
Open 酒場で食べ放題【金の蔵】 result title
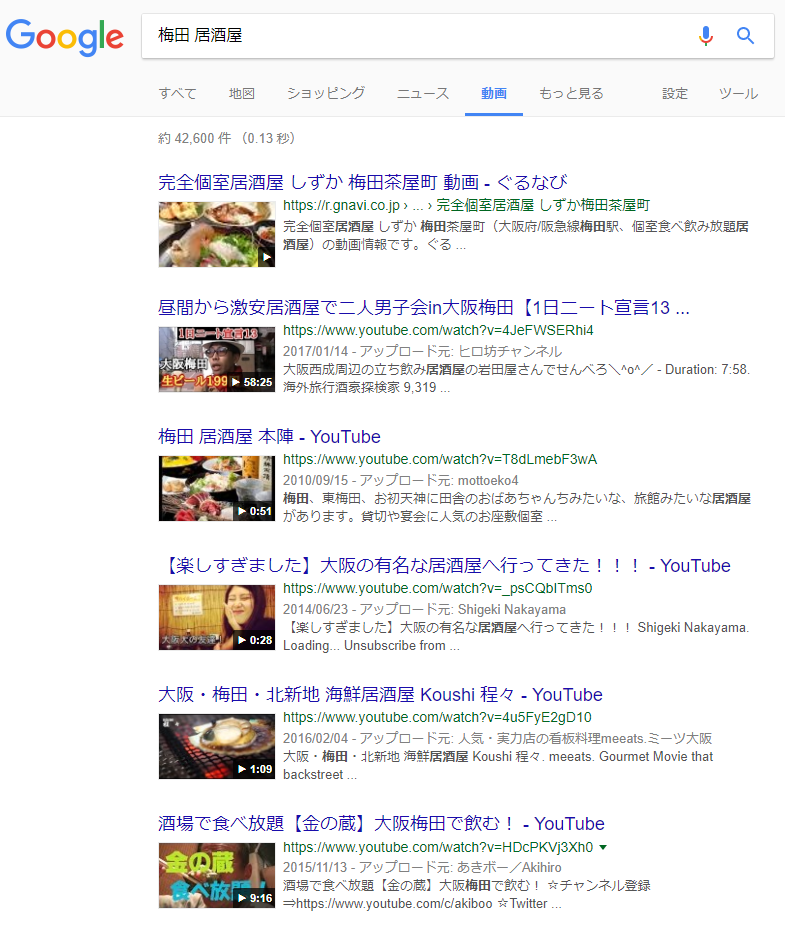381,824
